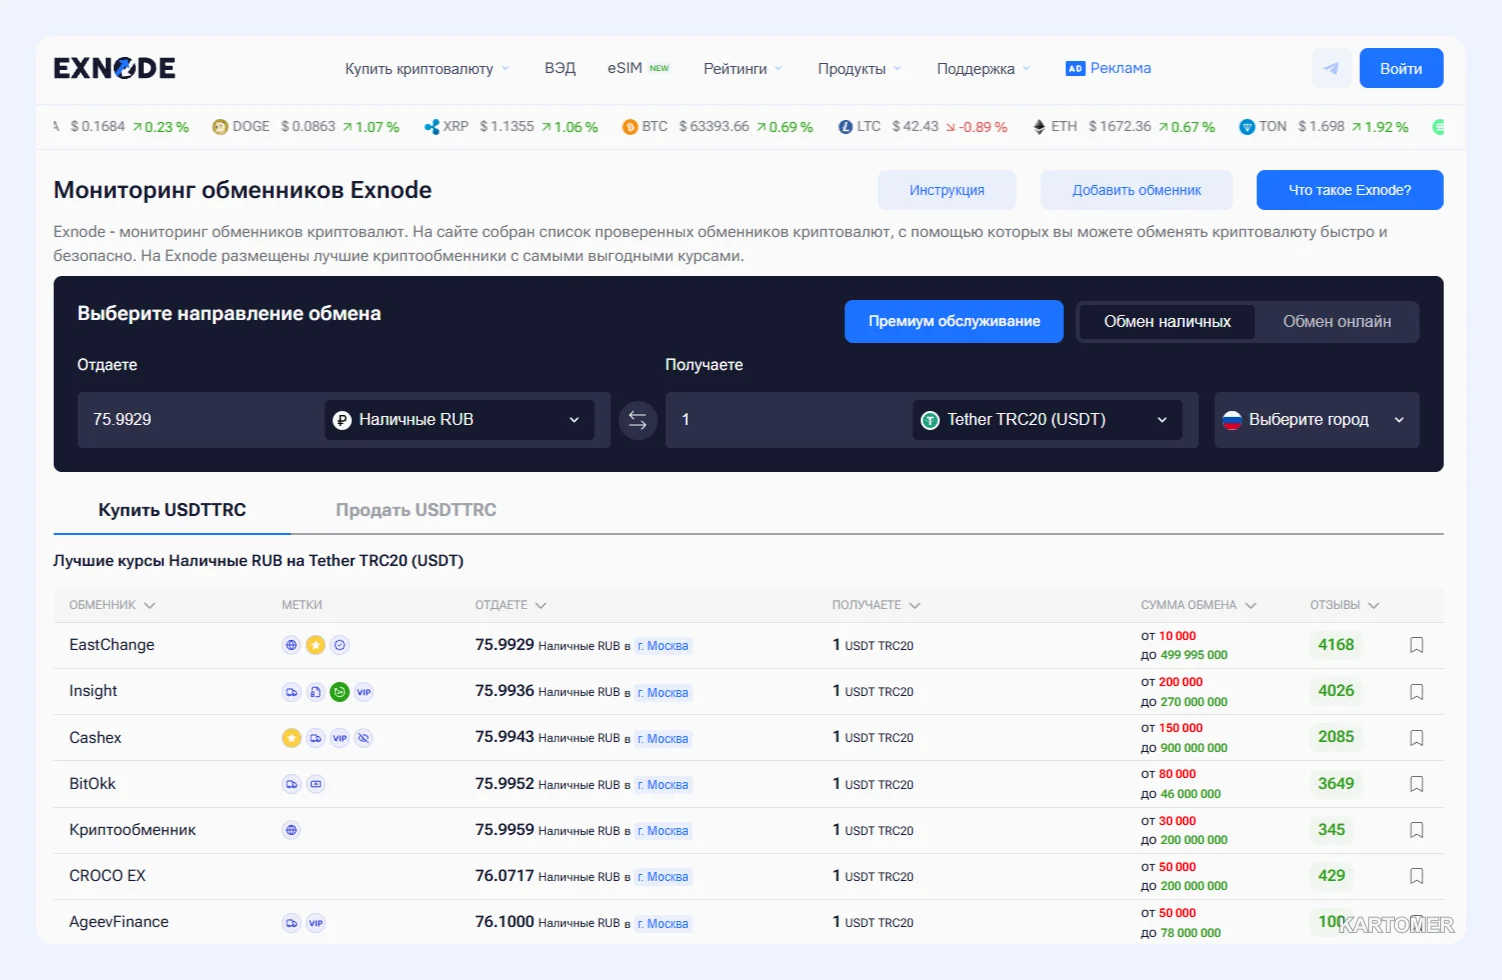Click the VIP badge in the Insight row

[x=364, y=692]
